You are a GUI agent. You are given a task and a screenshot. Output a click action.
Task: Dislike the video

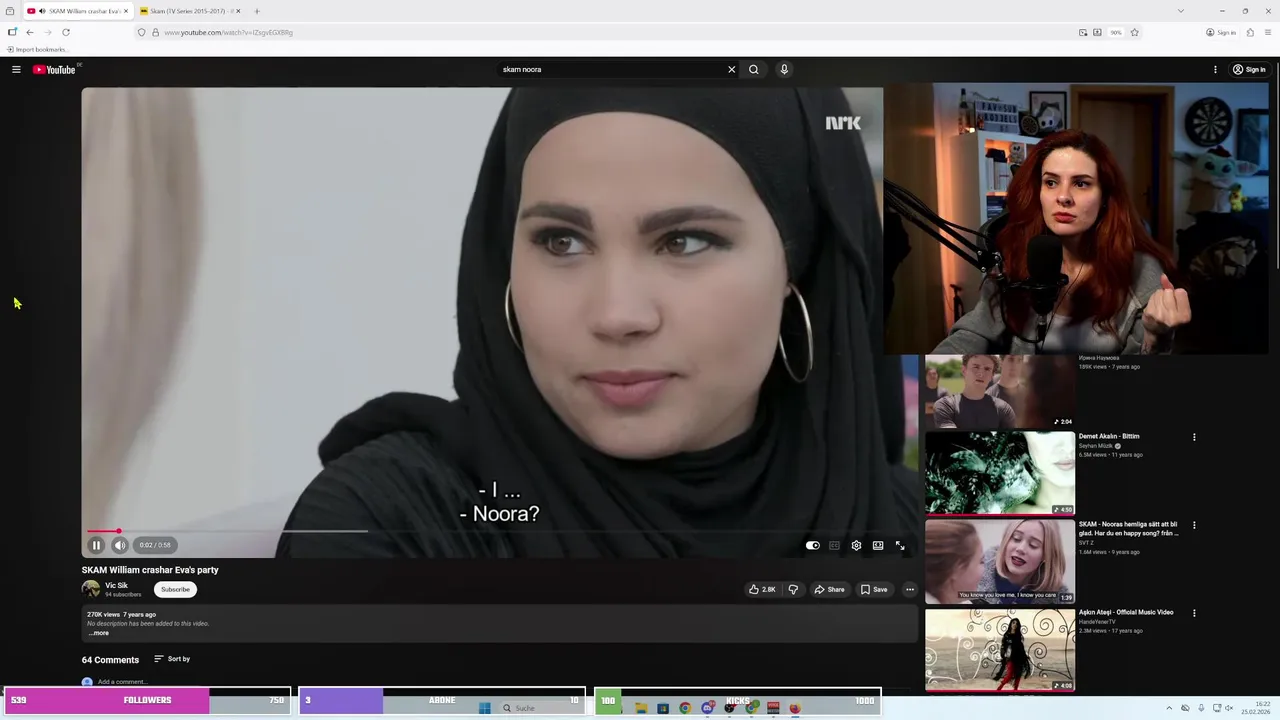793,589
